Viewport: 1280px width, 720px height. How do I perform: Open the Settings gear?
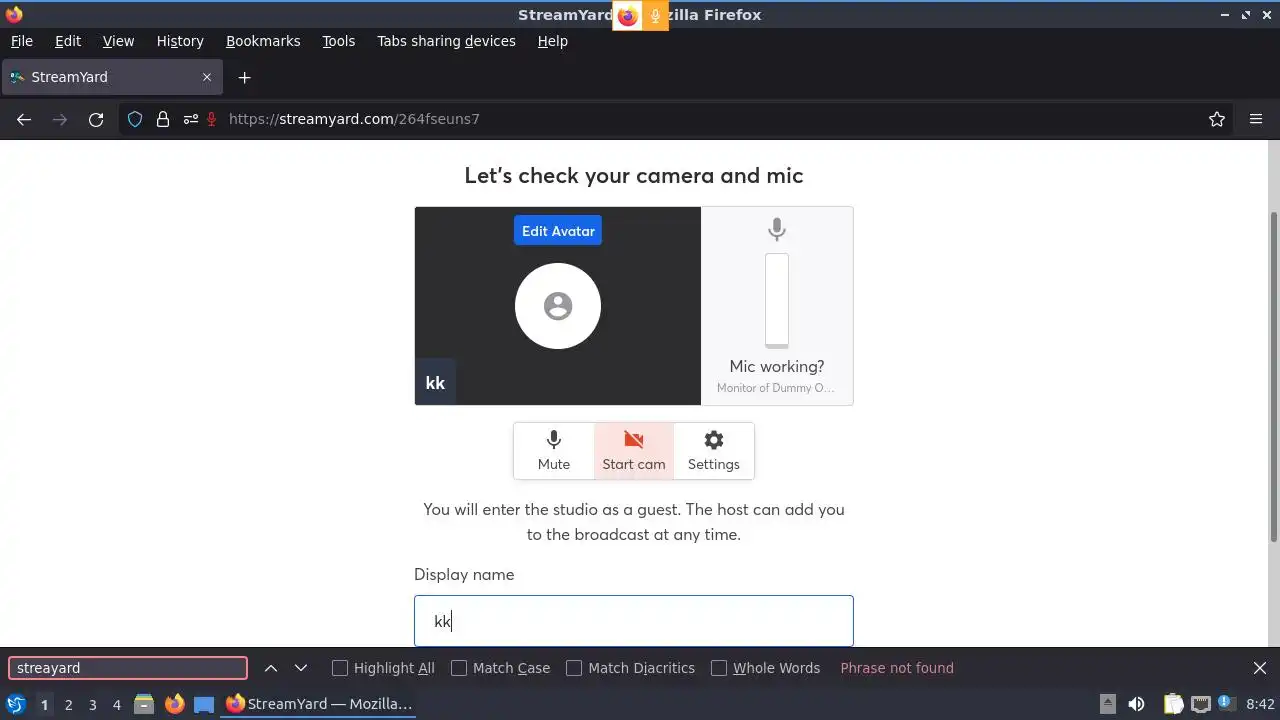click(x=713, y=450)
